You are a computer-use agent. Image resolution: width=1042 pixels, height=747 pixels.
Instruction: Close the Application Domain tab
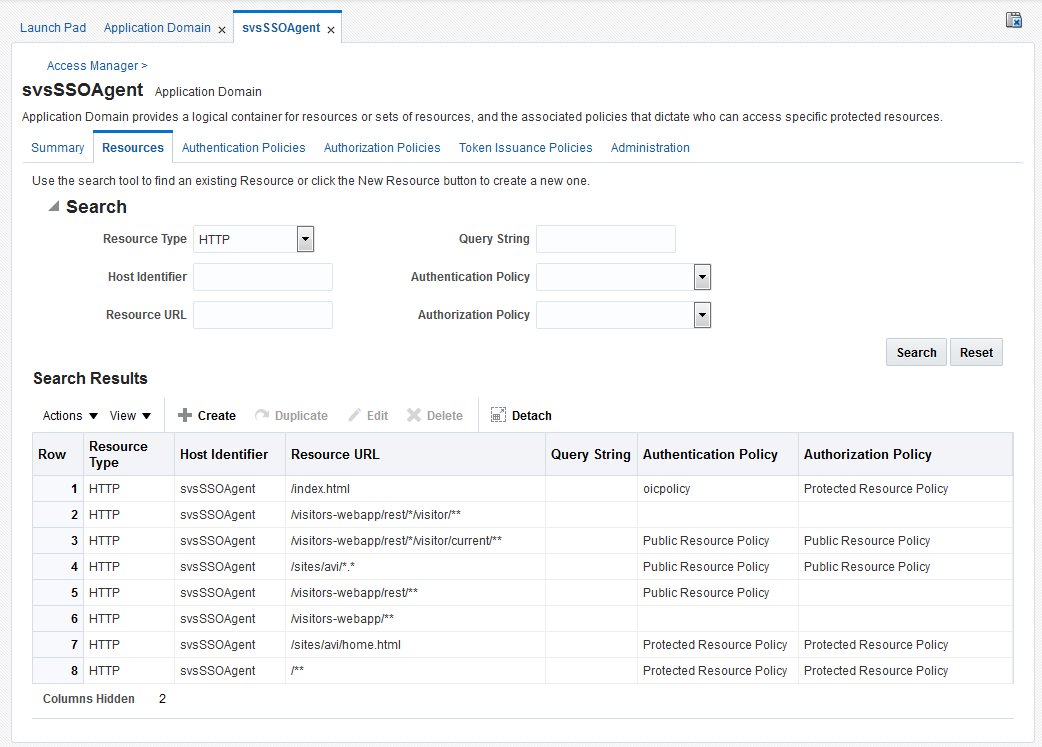(x=222, y=30)
